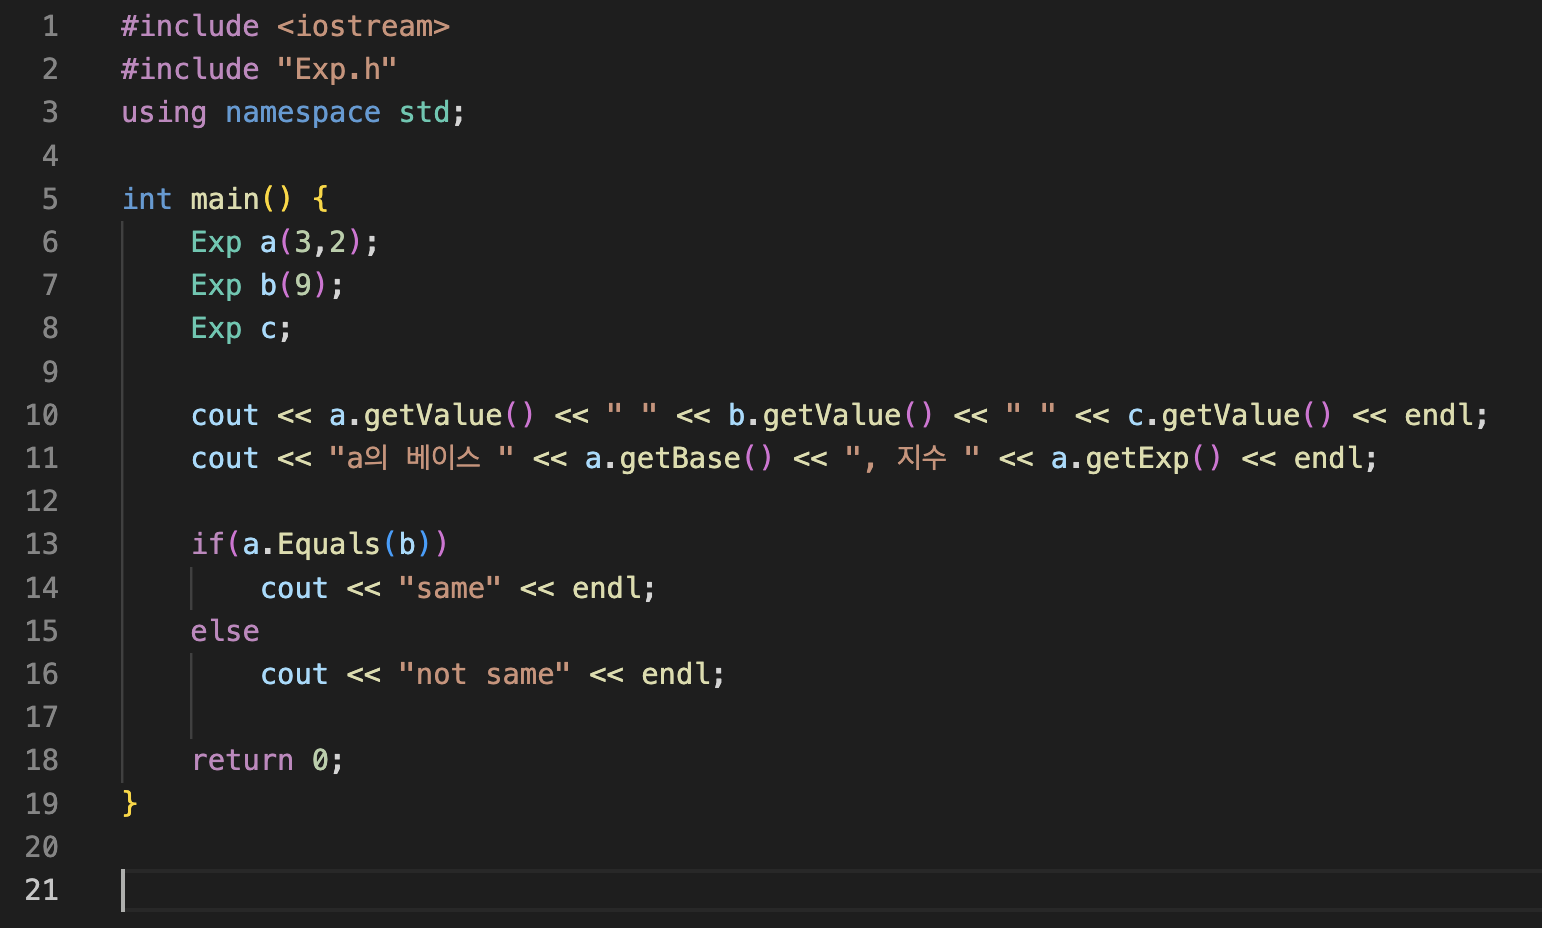Click the a.getBase() call
This screenshot has width=1542, height=928.
tap(679, 458)
